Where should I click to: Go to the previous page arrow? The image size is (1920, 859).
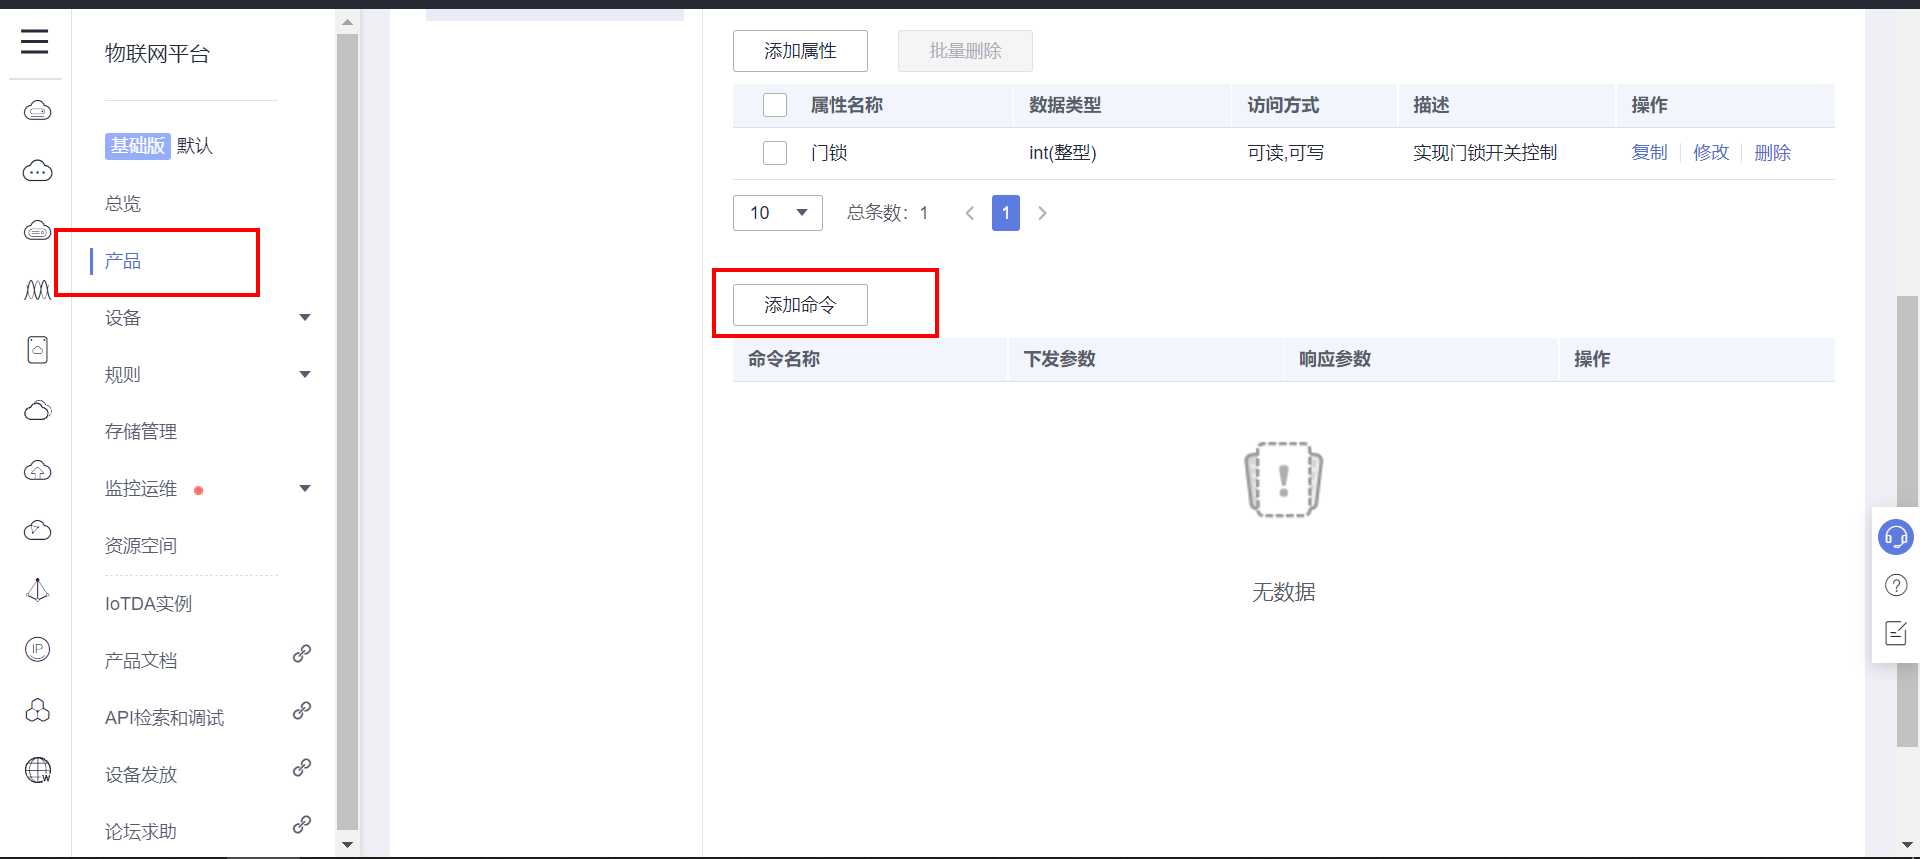969,213
